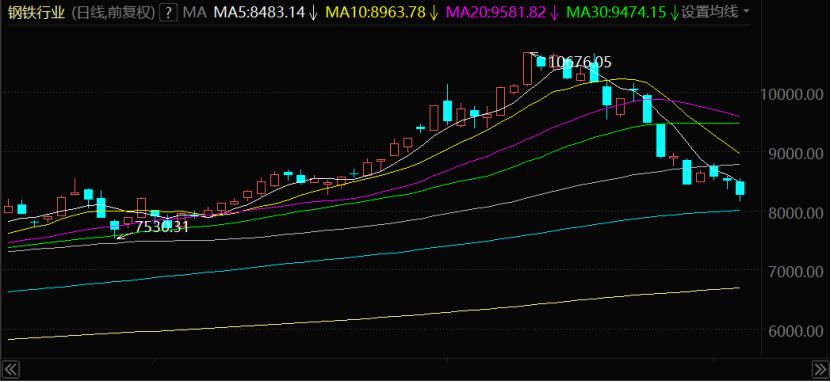Select the MA20:9581.82 indicator label
Screen dimensions: 831x382
coord(496,12)
